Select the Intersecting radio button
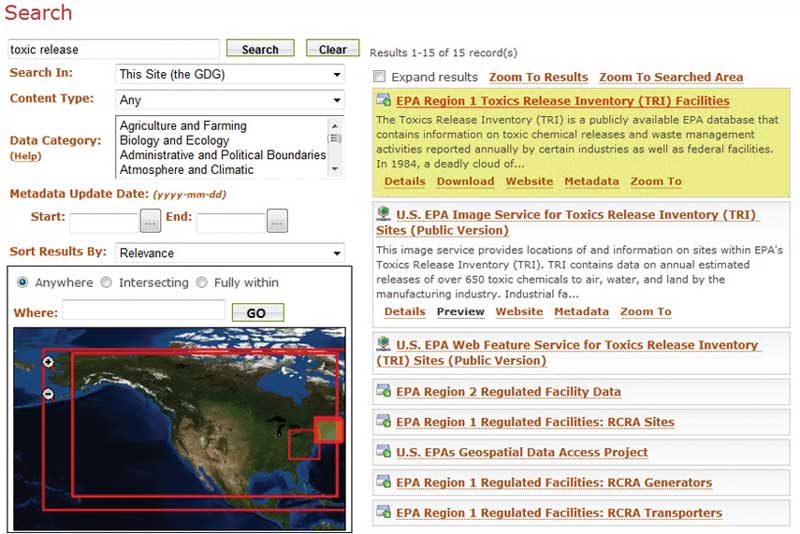 pos(106,282)
